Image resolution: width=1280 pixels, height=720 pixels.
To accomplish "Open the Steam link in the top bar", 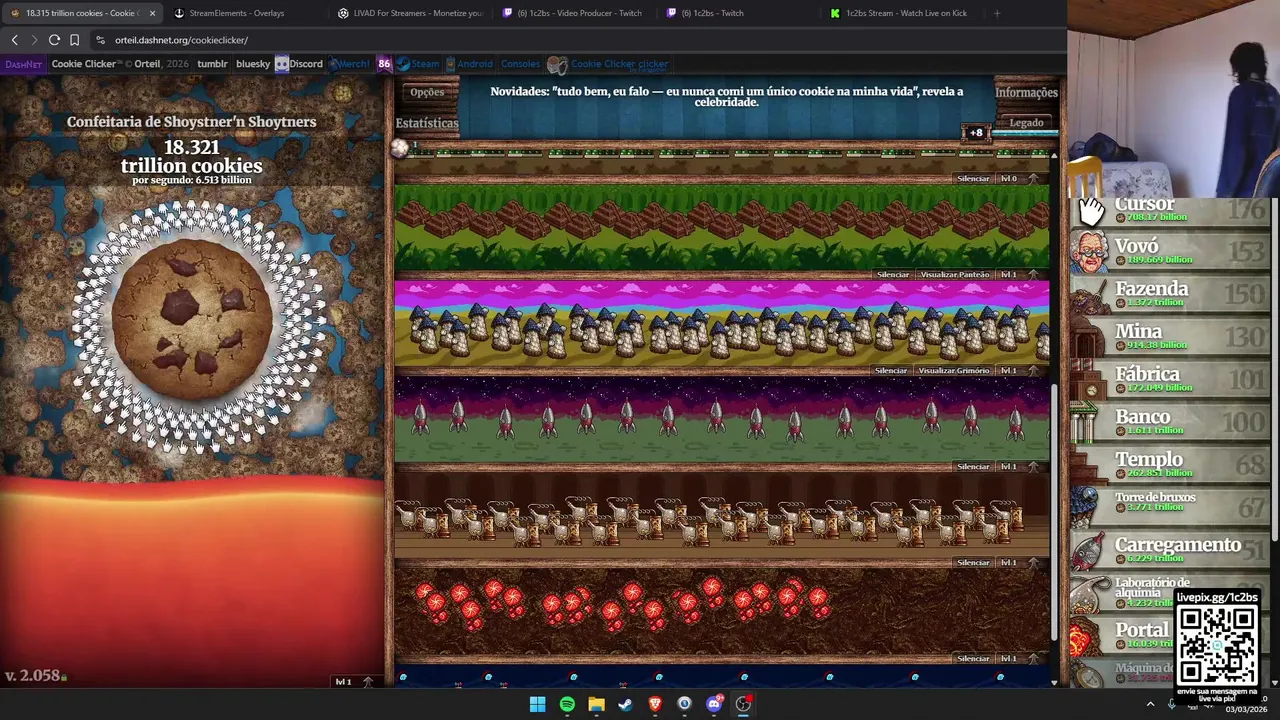I will [x=418, y=64].
